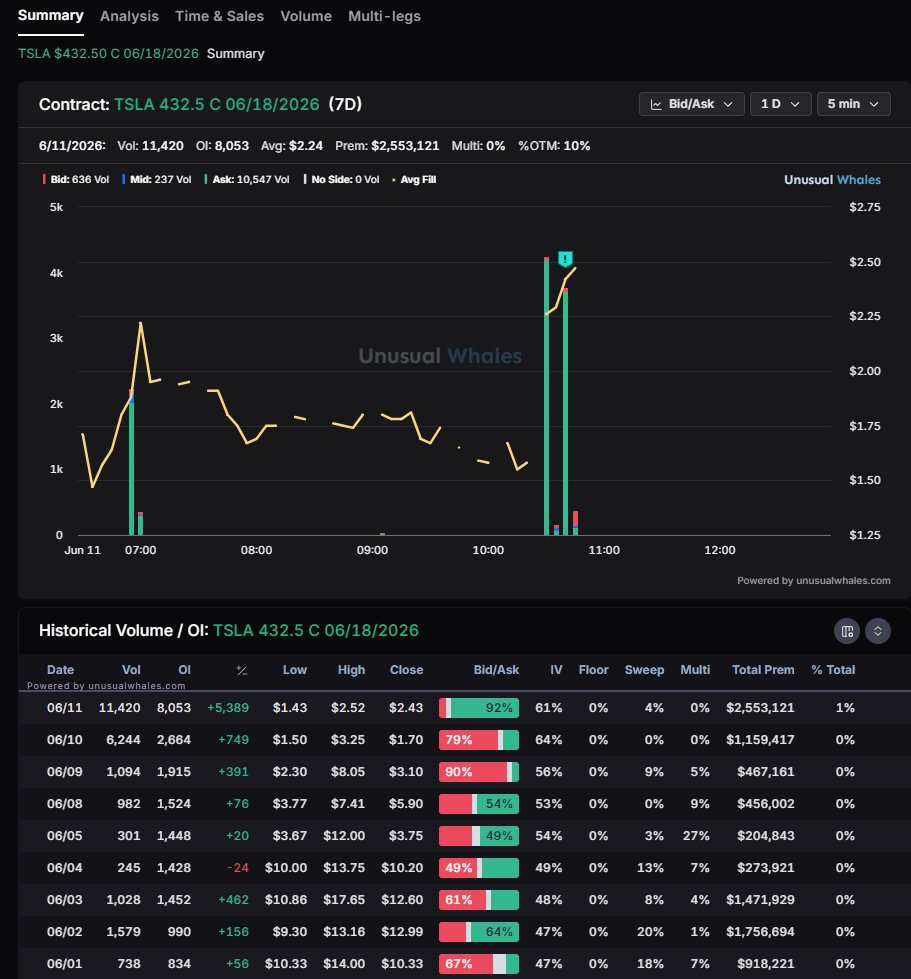The image size is (911, 979).
Task: Click the 61% bid/ask bar for 06/03
Action: coord(479,900)
